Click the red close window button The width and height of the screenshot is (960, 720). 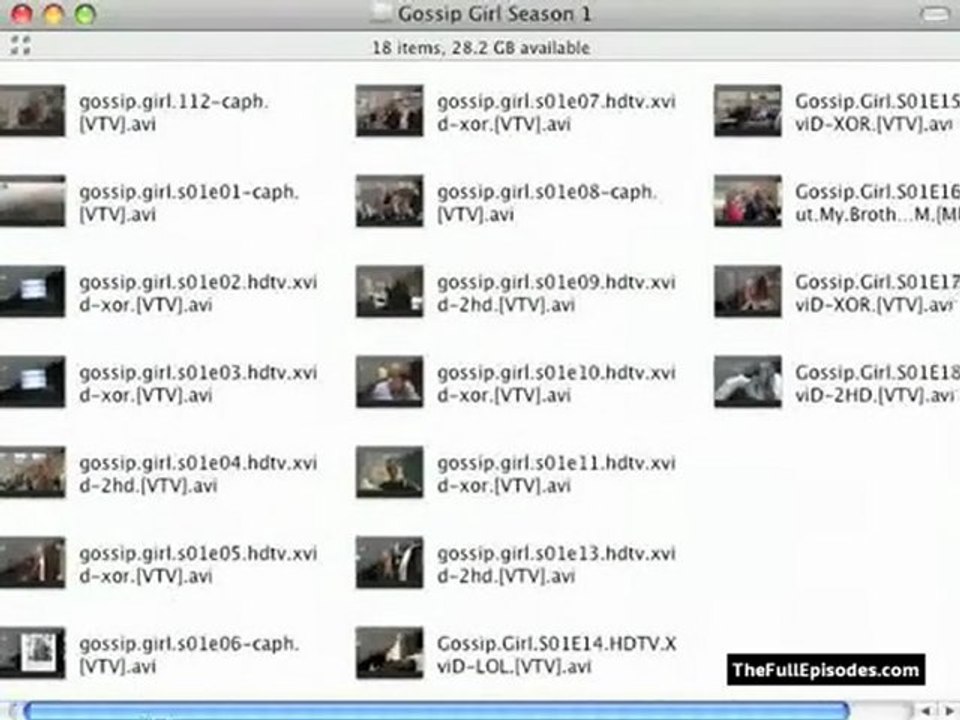(x=22, y=13)
